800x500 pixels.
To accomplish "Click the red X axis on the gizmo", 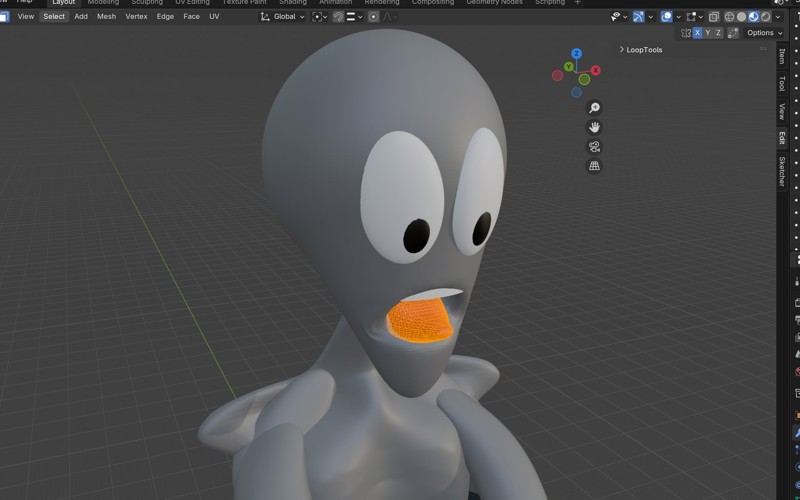I will (596, 70).
